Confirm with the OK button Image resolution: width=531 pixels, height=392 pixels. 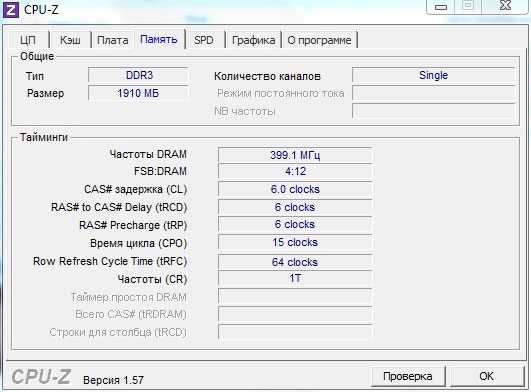[487, 376]
